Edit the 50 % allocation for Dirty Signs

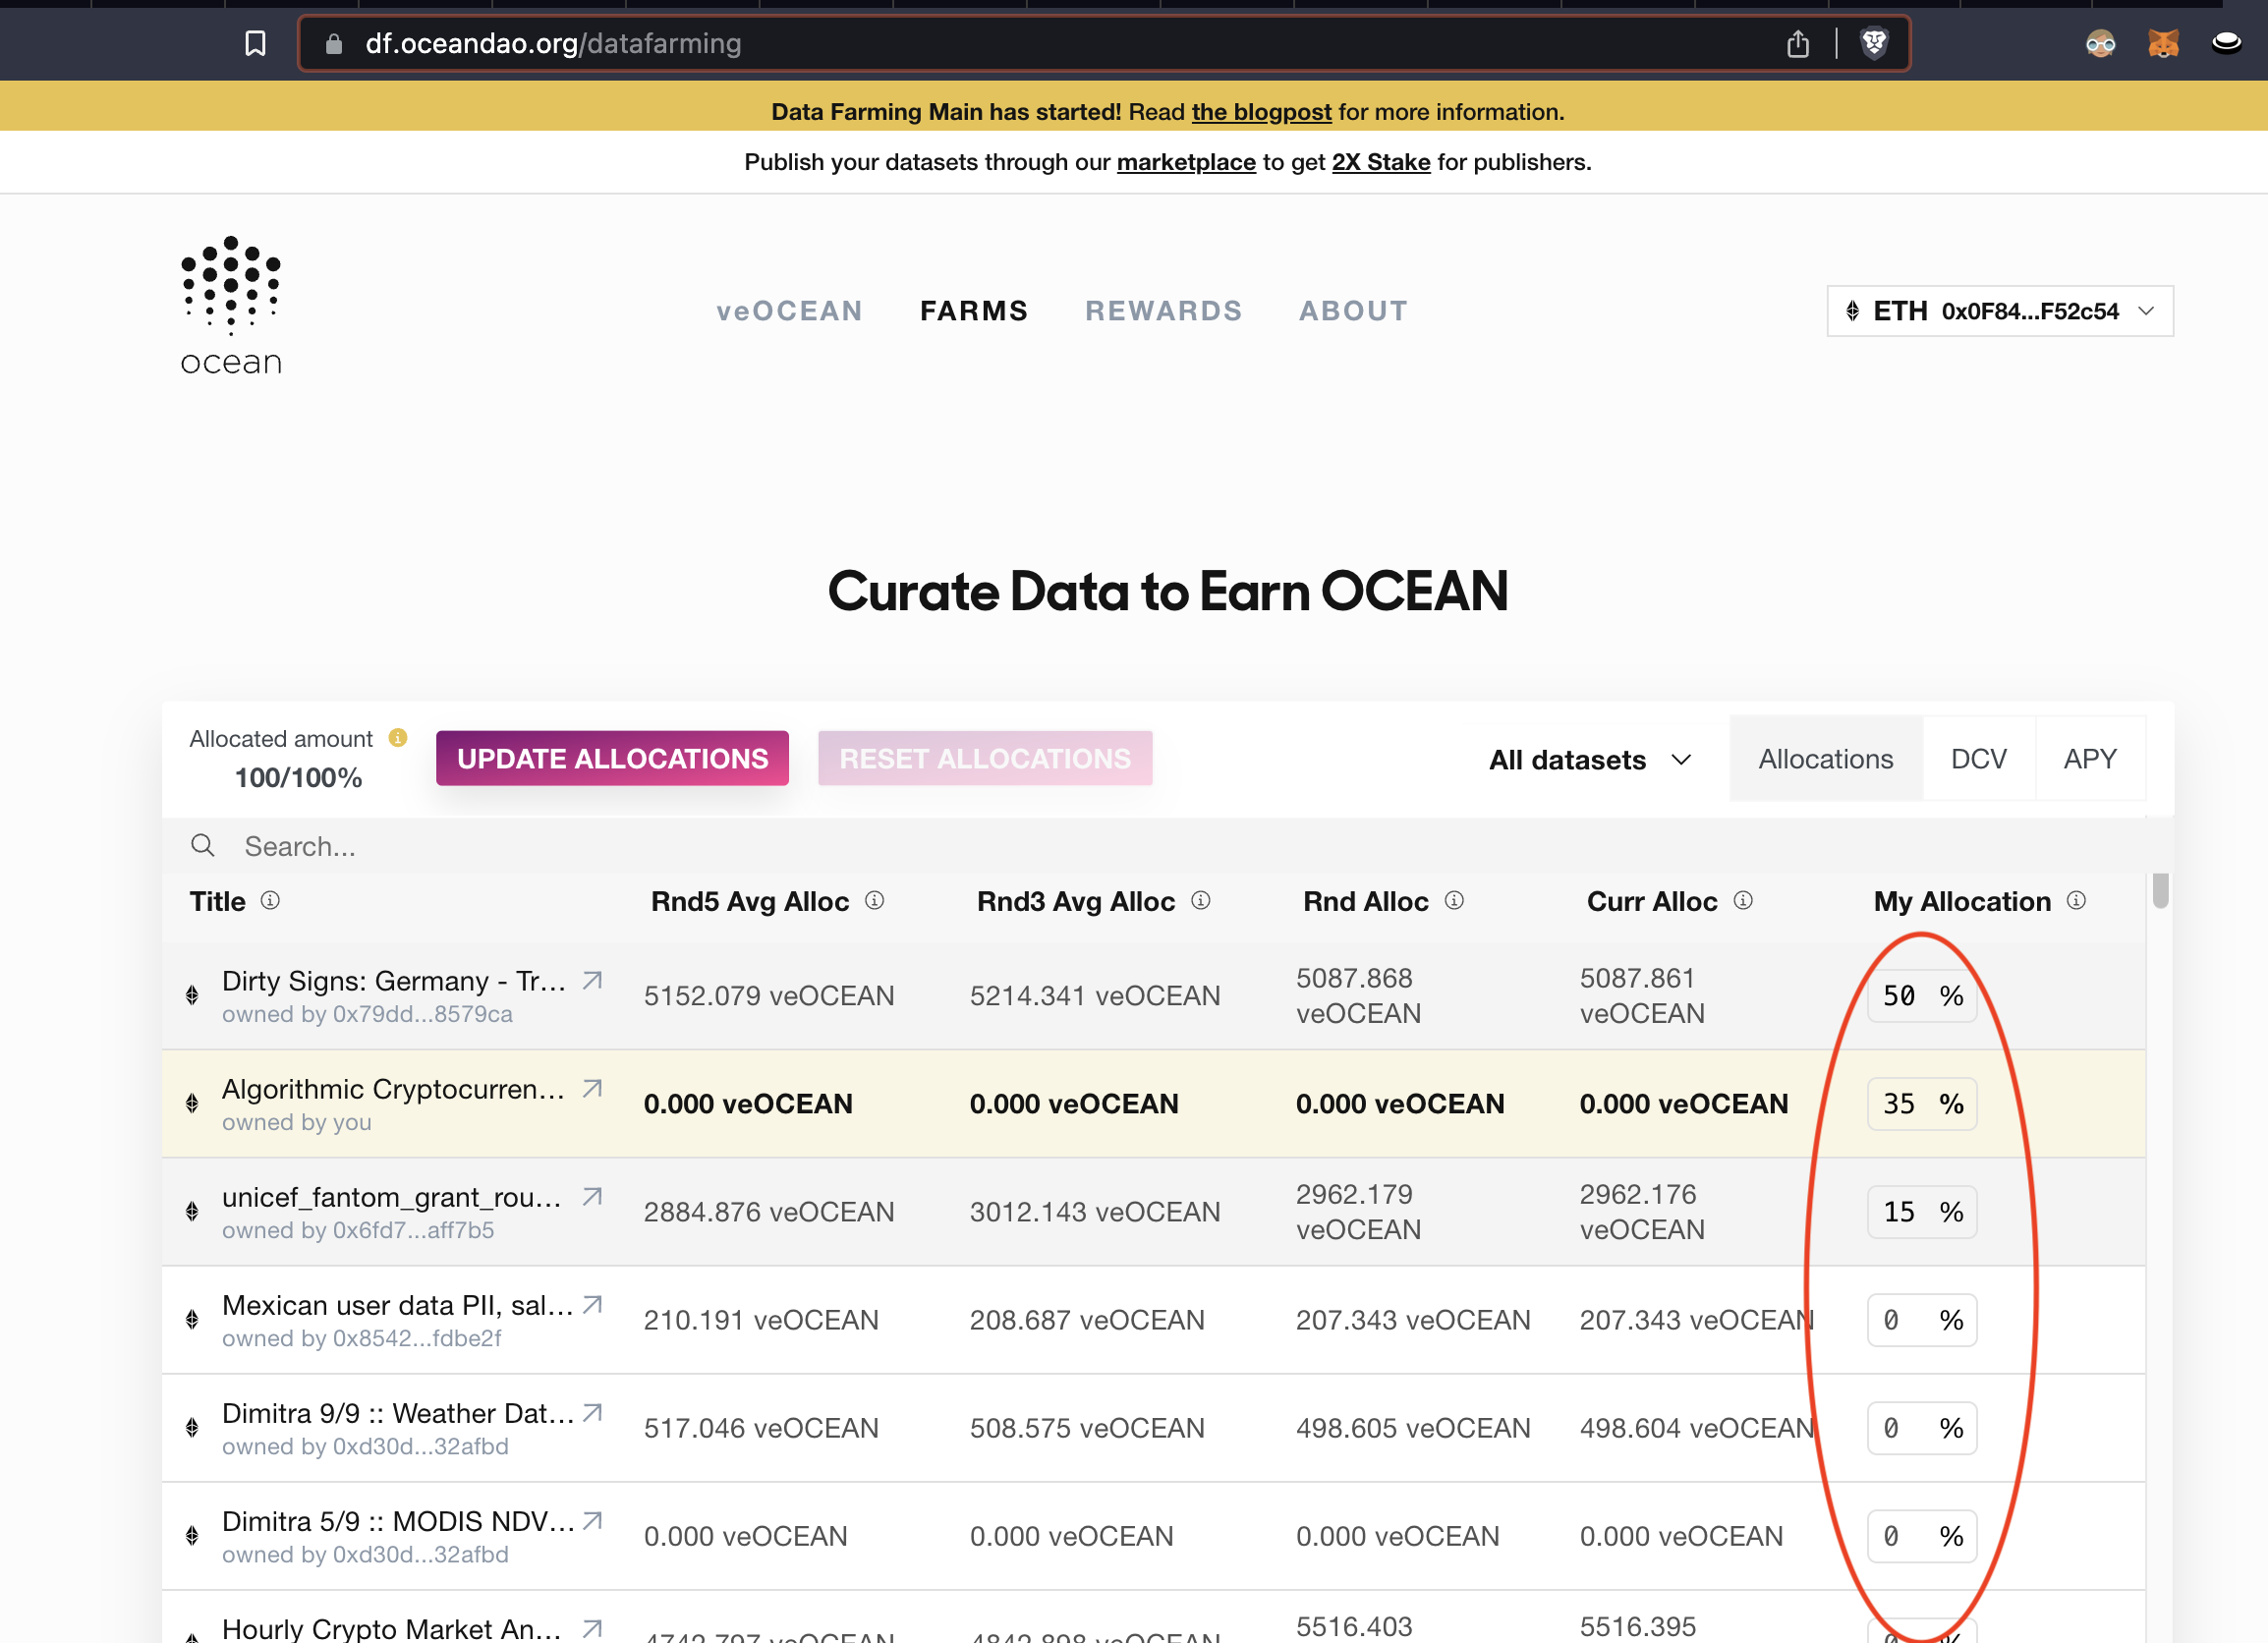point(1922,995)
